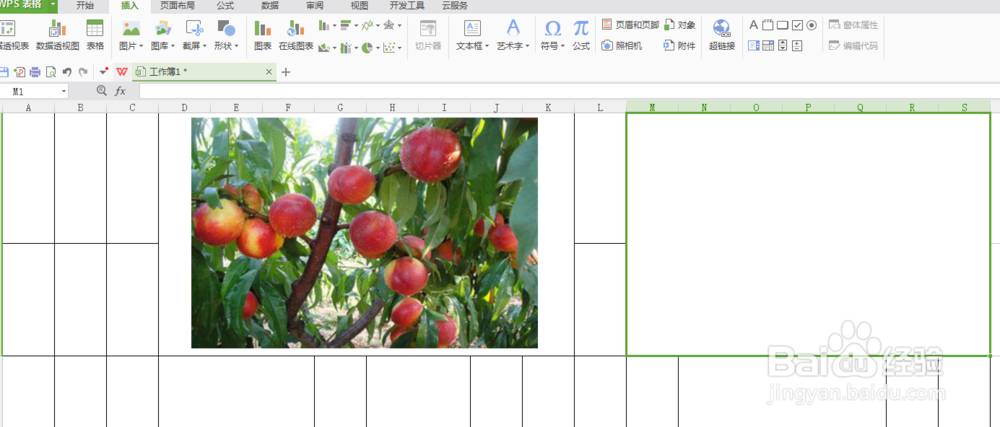Insert a button form control
1000x427 pixels.
coord(783,25)
